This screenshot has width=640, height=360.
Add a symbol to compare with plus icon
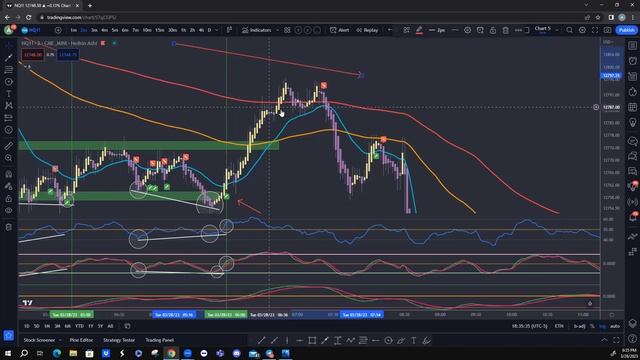[58, 30]
